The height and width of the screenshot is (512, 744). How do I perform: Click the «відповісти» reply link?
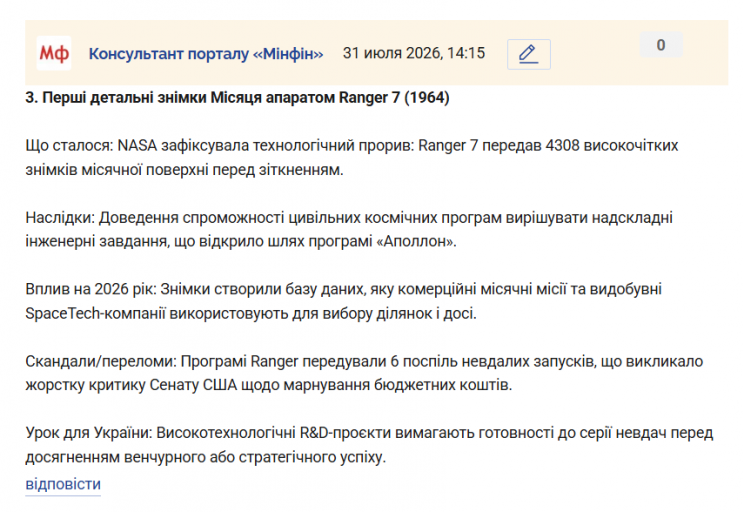[63, 484]
